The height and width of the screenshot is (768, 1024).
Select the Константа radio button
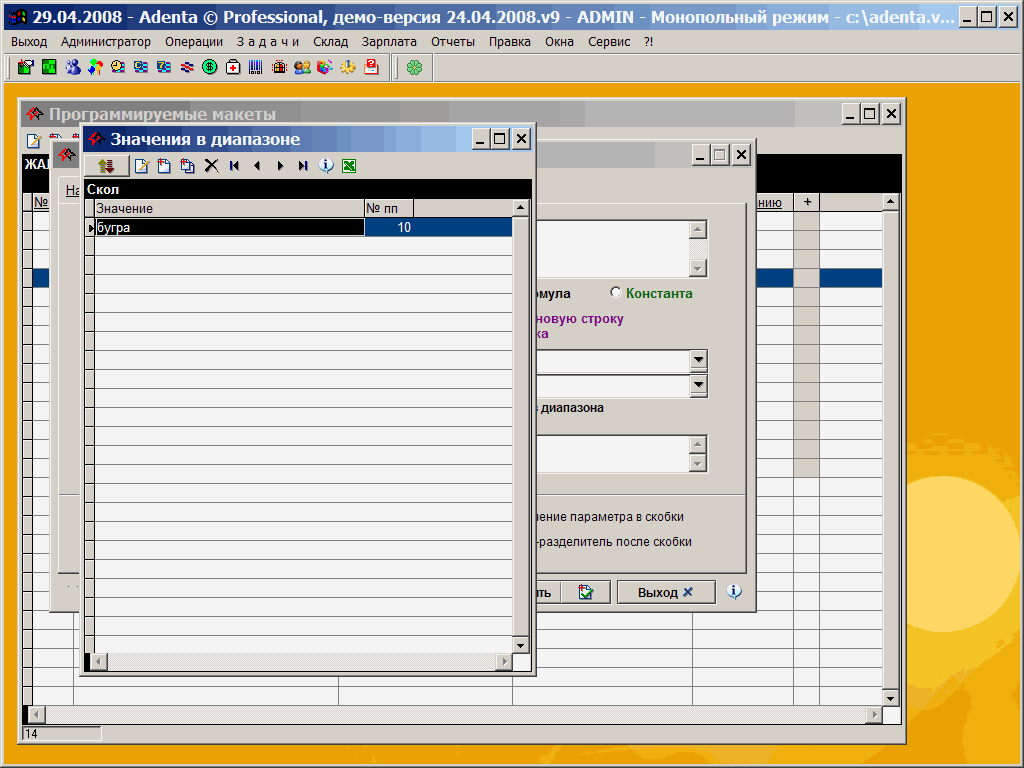[616, 293]
